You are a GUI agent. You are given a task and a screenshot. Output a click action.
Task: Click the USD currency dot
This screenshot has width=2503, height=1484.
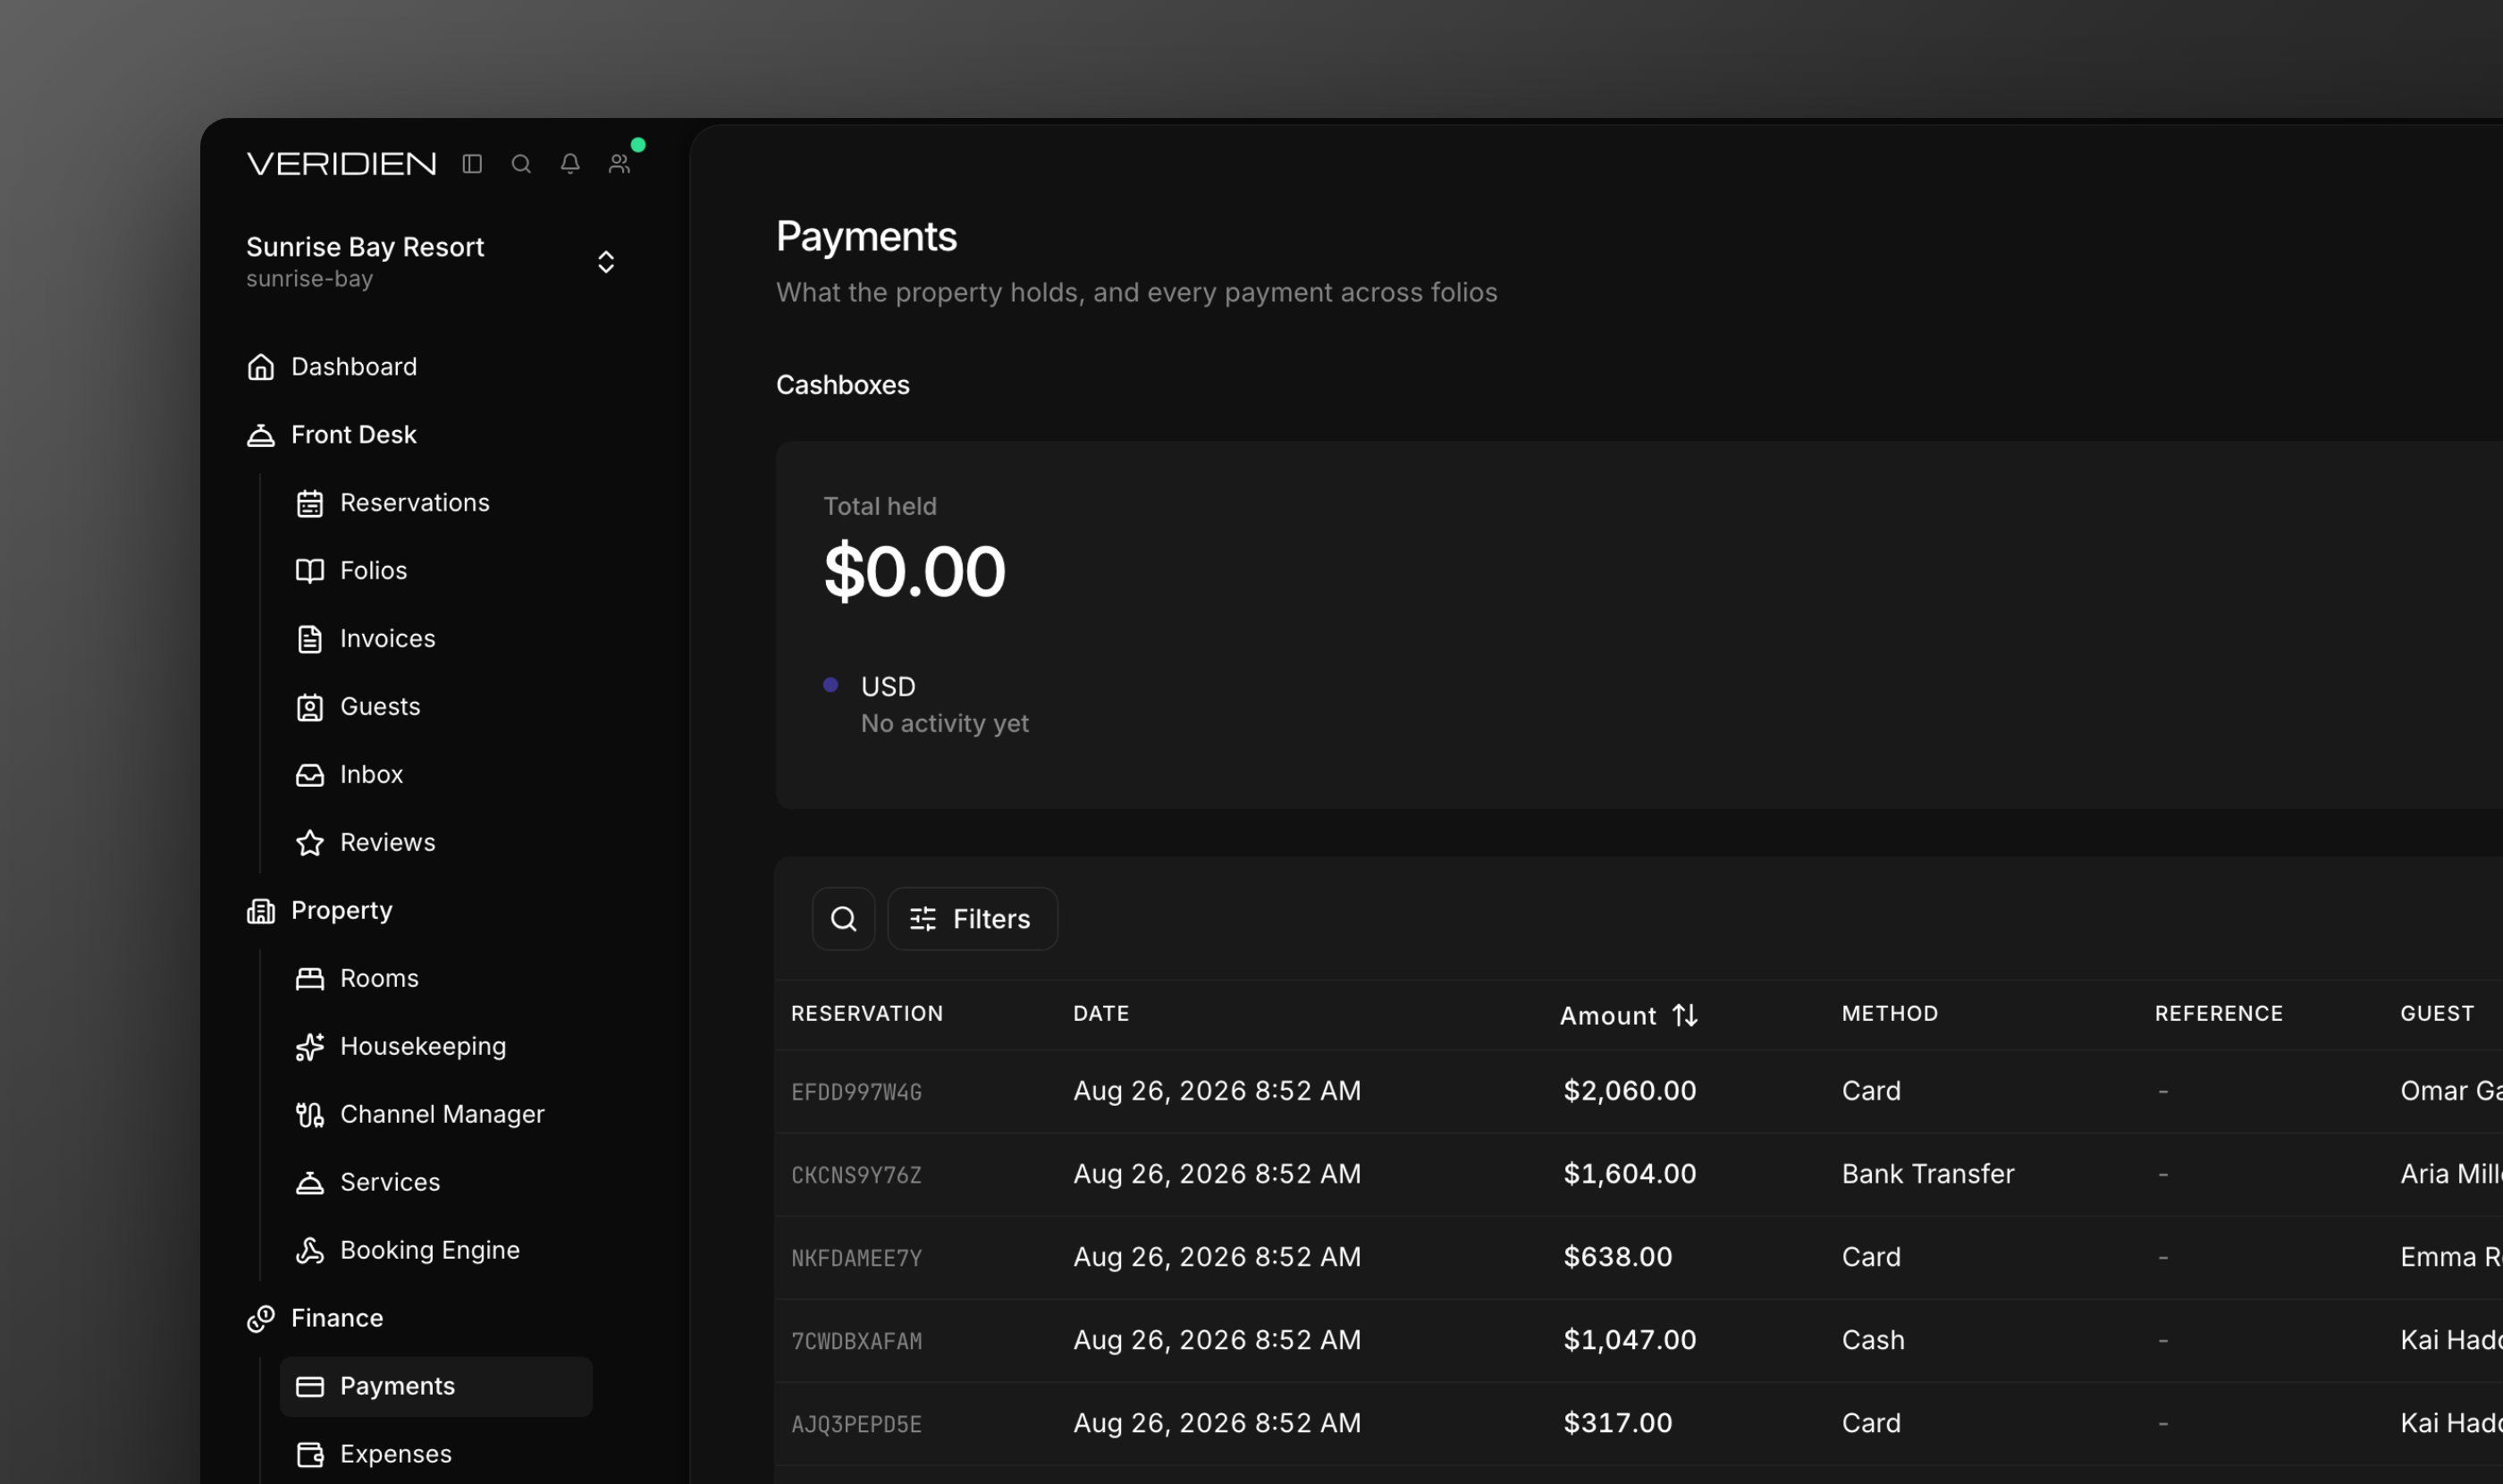[x=830, y=685]
